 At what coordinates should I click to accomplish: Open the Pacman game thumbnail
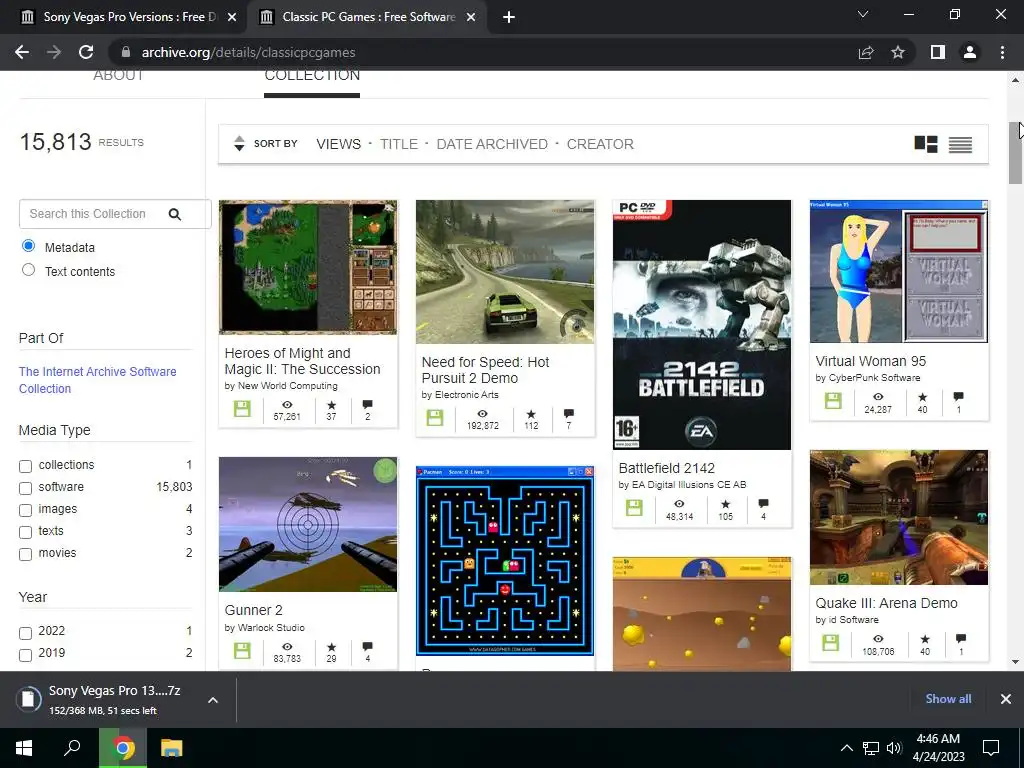pos(505,560)
